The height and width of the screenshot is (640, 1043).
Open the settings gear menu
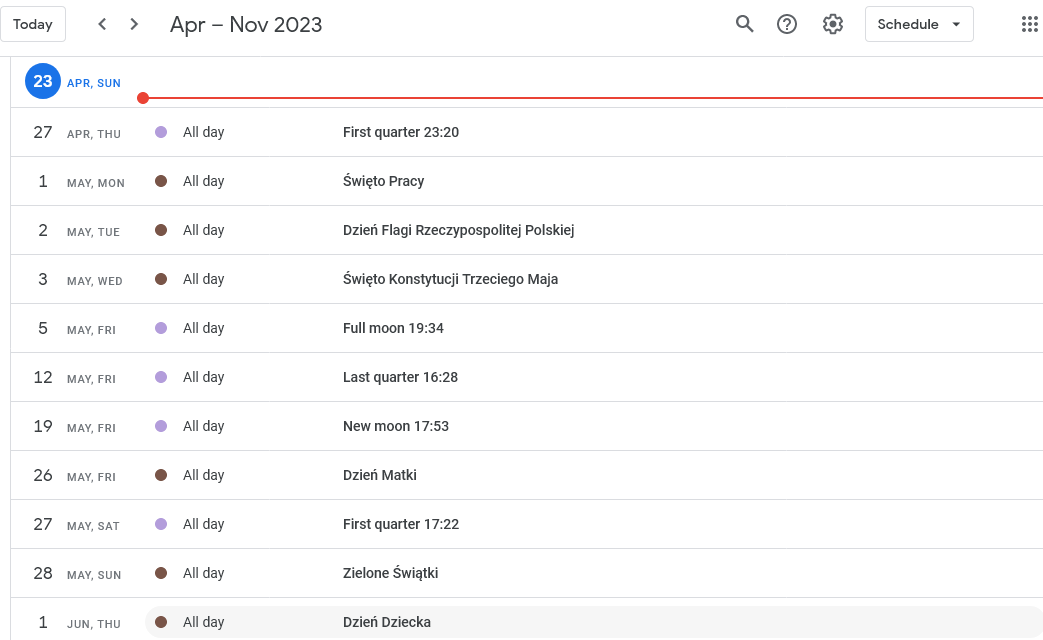[x=833, y=24]
